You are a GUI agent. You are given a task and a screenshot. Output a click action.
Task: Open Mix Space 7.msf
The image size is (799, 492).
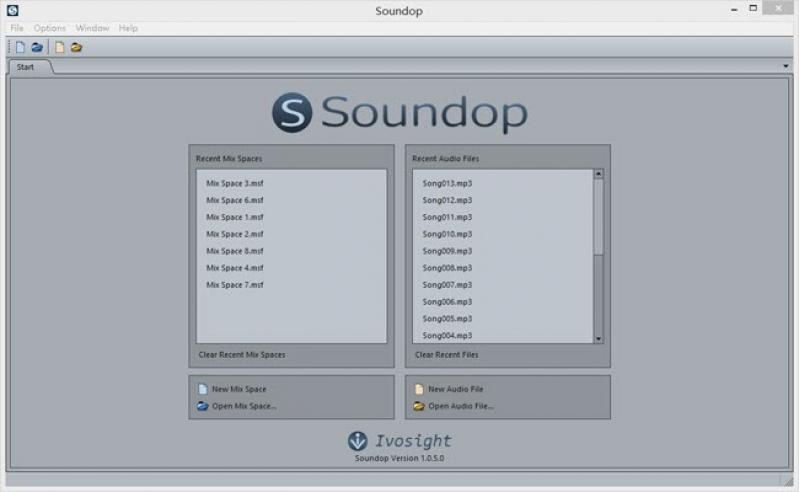coord(235,285)
